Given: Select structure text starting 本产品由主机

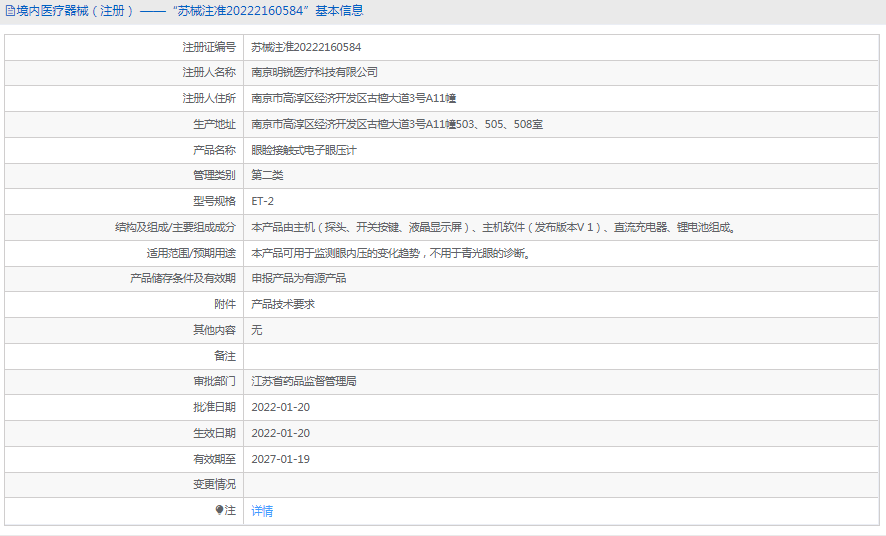Looking at the screenshot, I should tap(494, 227).
